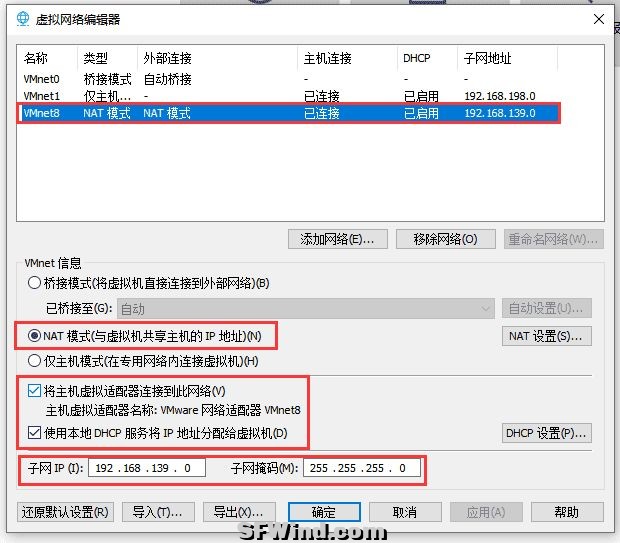Close the 虚拟网络编辑器 dialog

(599, 19)
